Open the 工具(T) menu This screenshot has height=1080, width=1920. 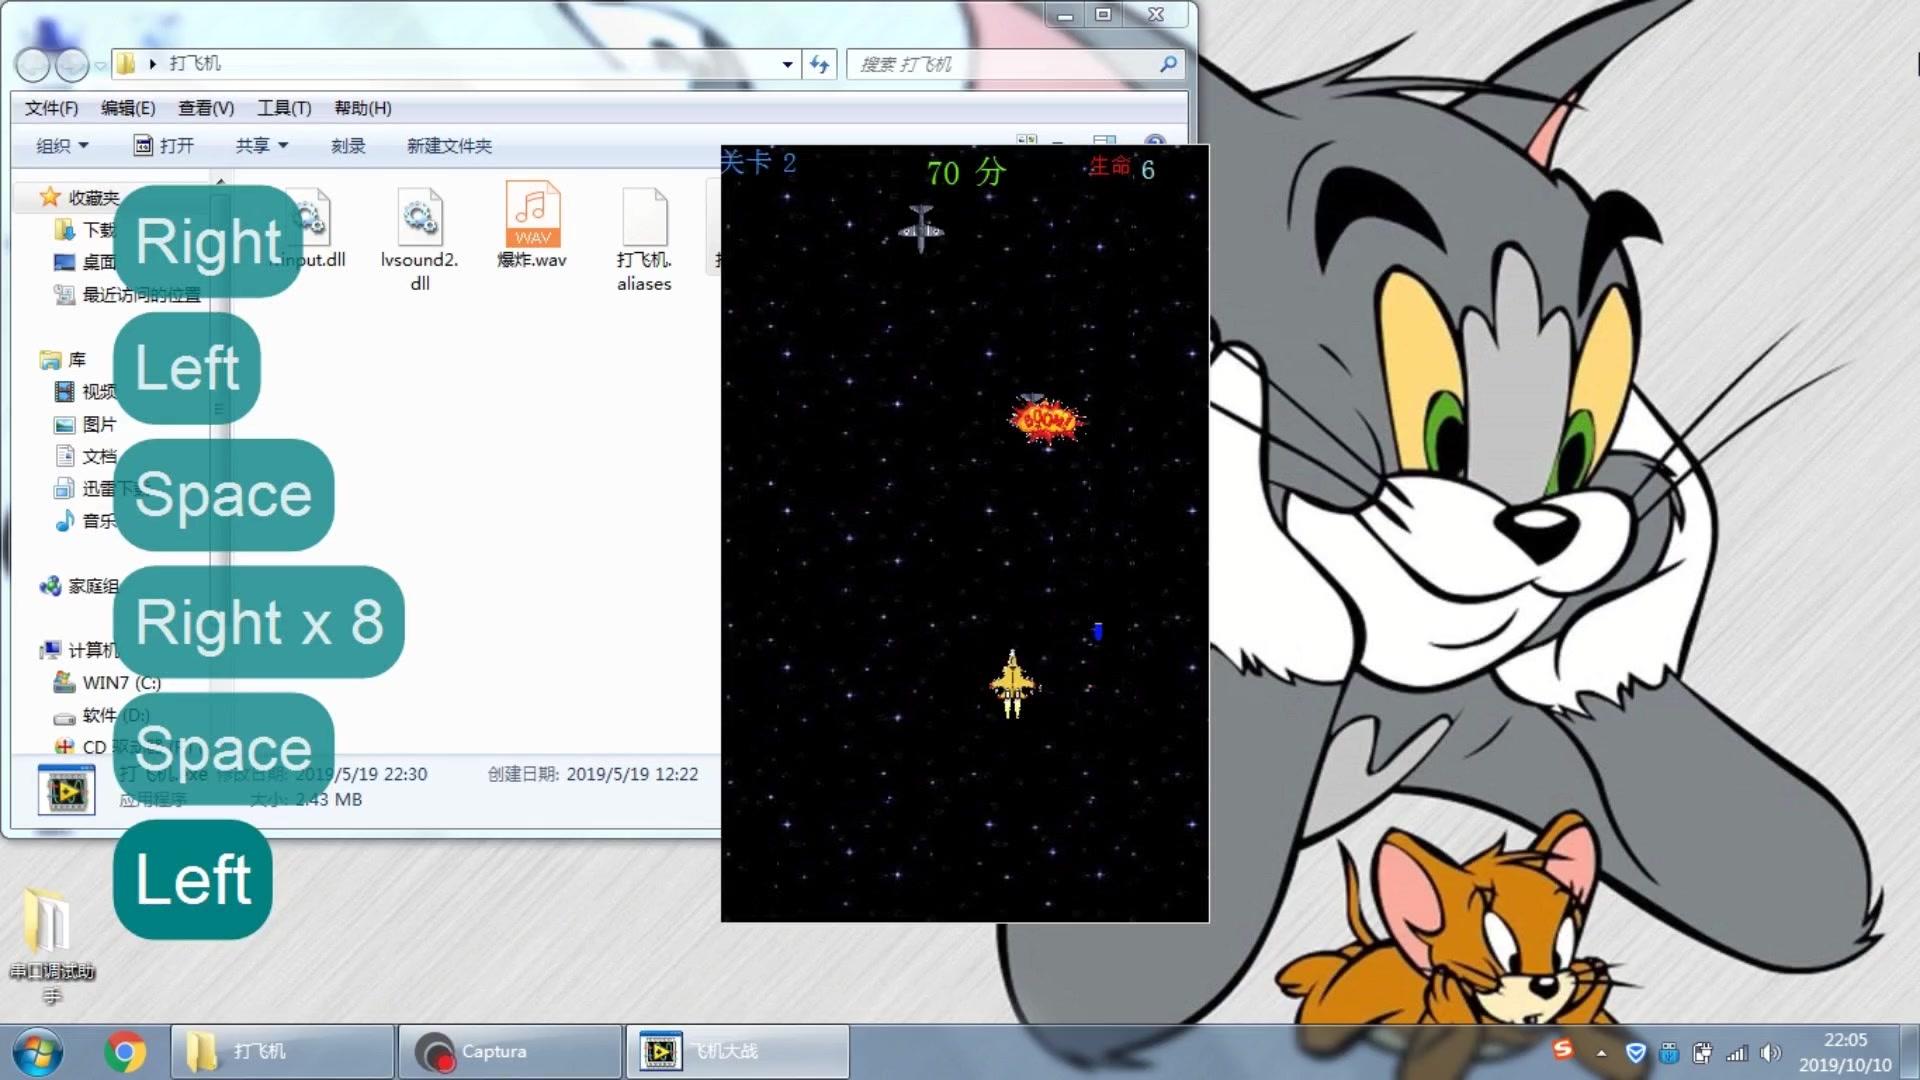[x=284, y=108]
